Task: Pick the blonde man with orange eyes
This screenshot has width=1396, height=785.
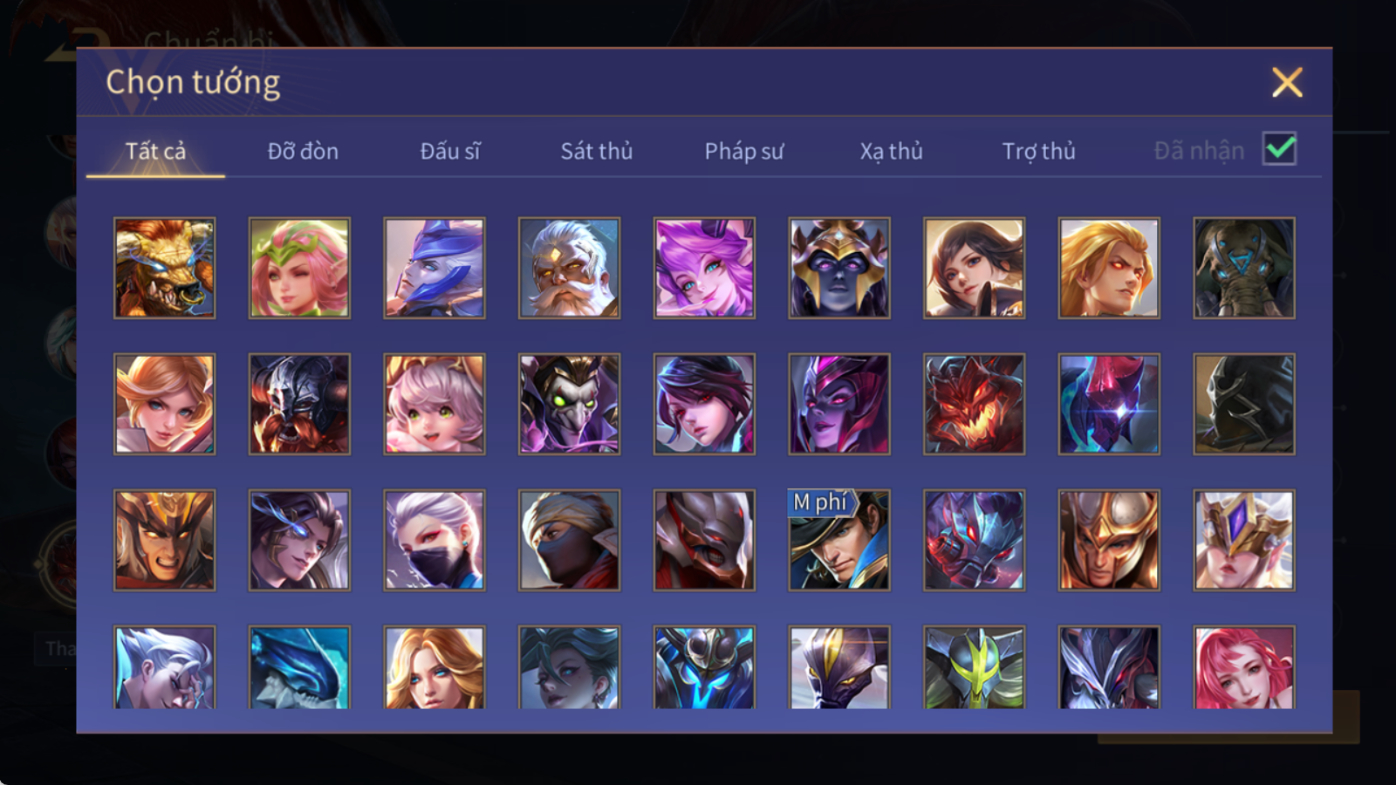Action: pyautogui.click(x=1109, y=268)
